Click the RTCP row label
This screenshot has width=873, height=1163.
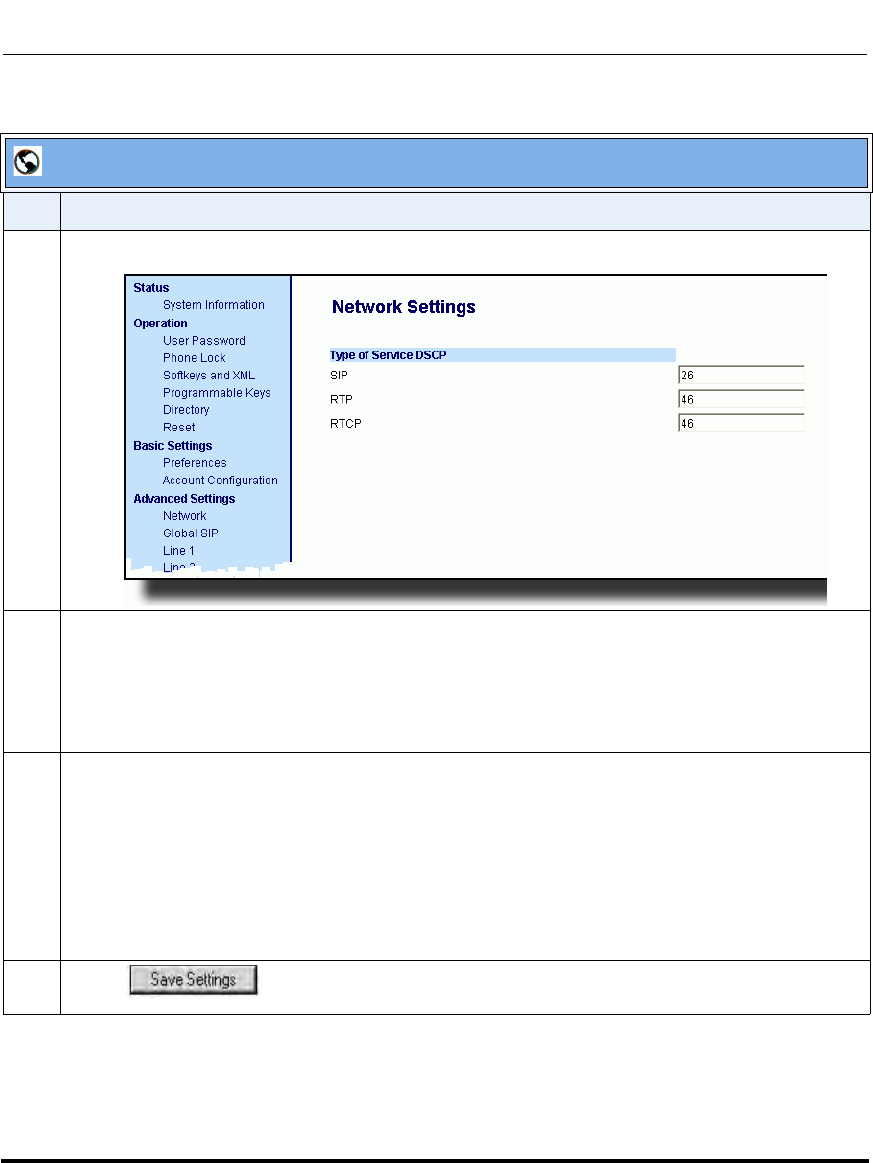pyautogui.click(x=346, y=424)
